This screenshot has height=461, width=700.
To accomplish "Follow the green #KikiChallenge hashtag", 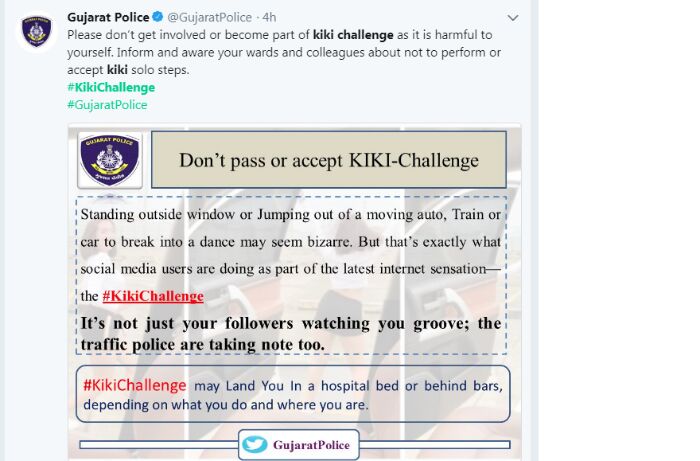I will (111, 87).
